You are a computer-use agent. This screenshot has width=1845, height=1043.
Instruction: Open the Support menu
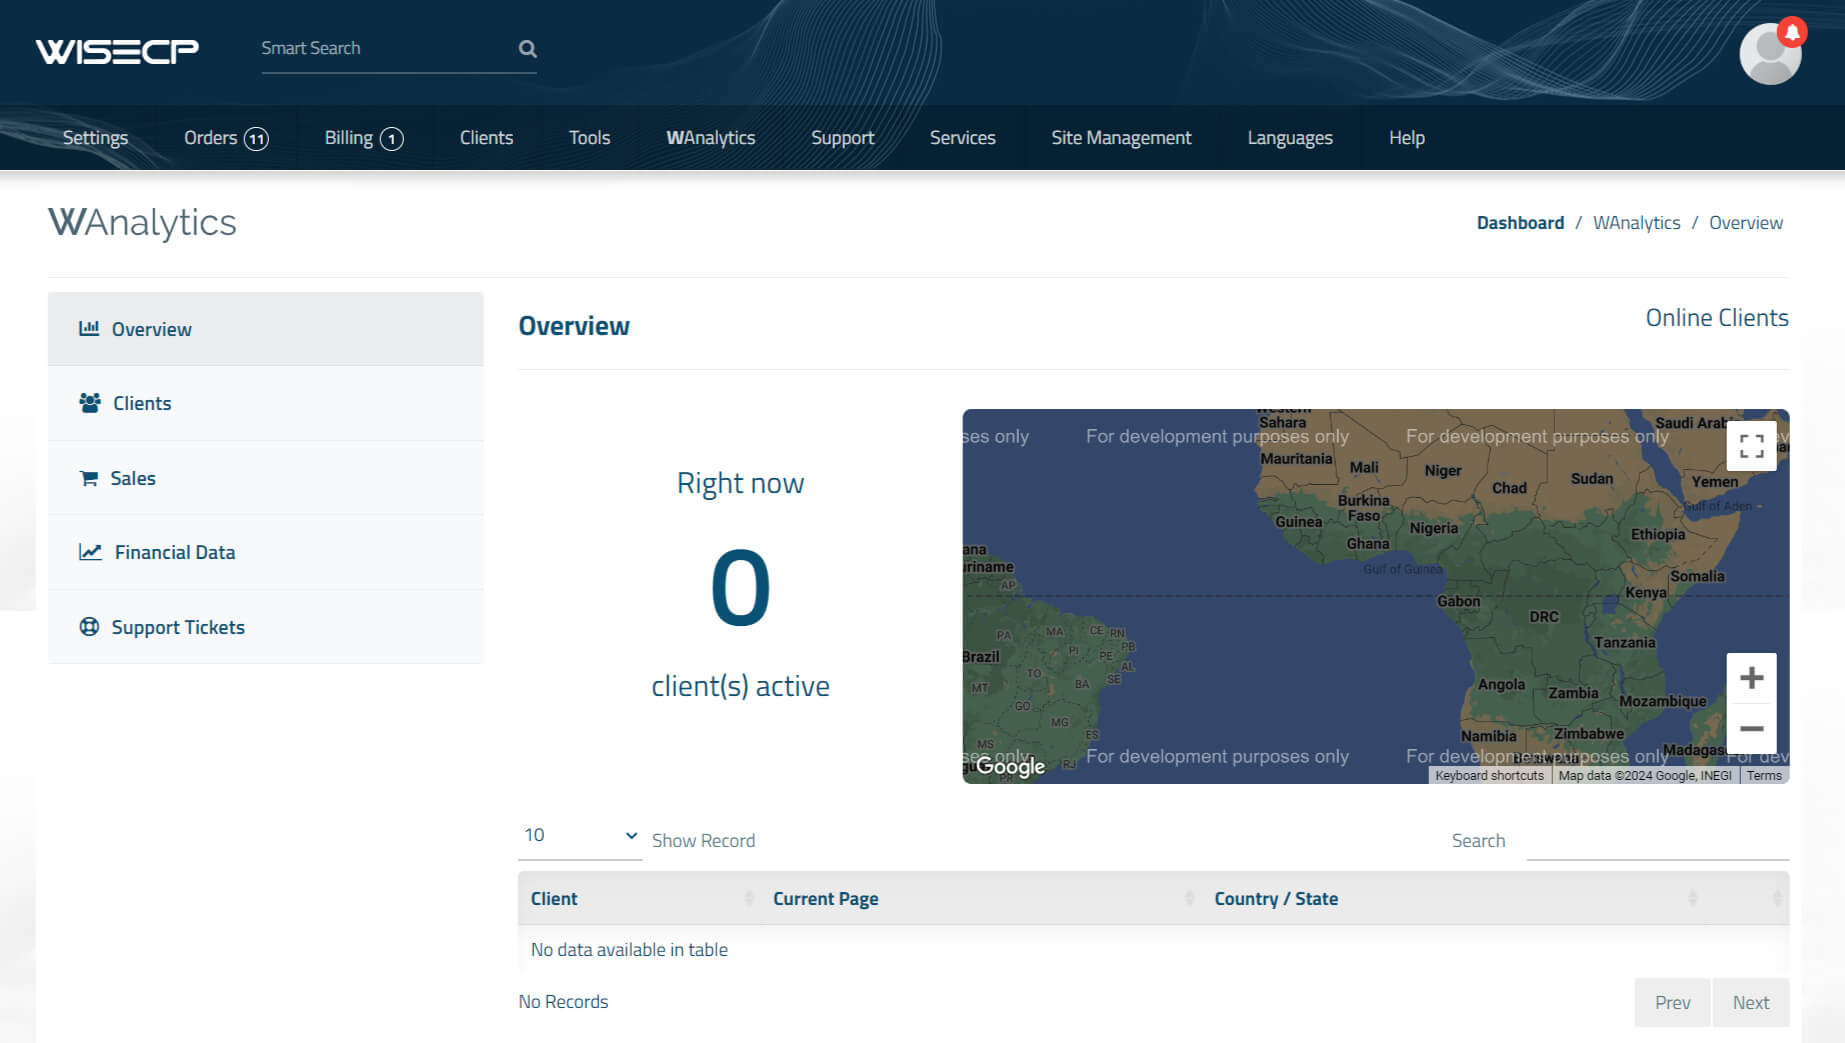[x=842, y=138]
